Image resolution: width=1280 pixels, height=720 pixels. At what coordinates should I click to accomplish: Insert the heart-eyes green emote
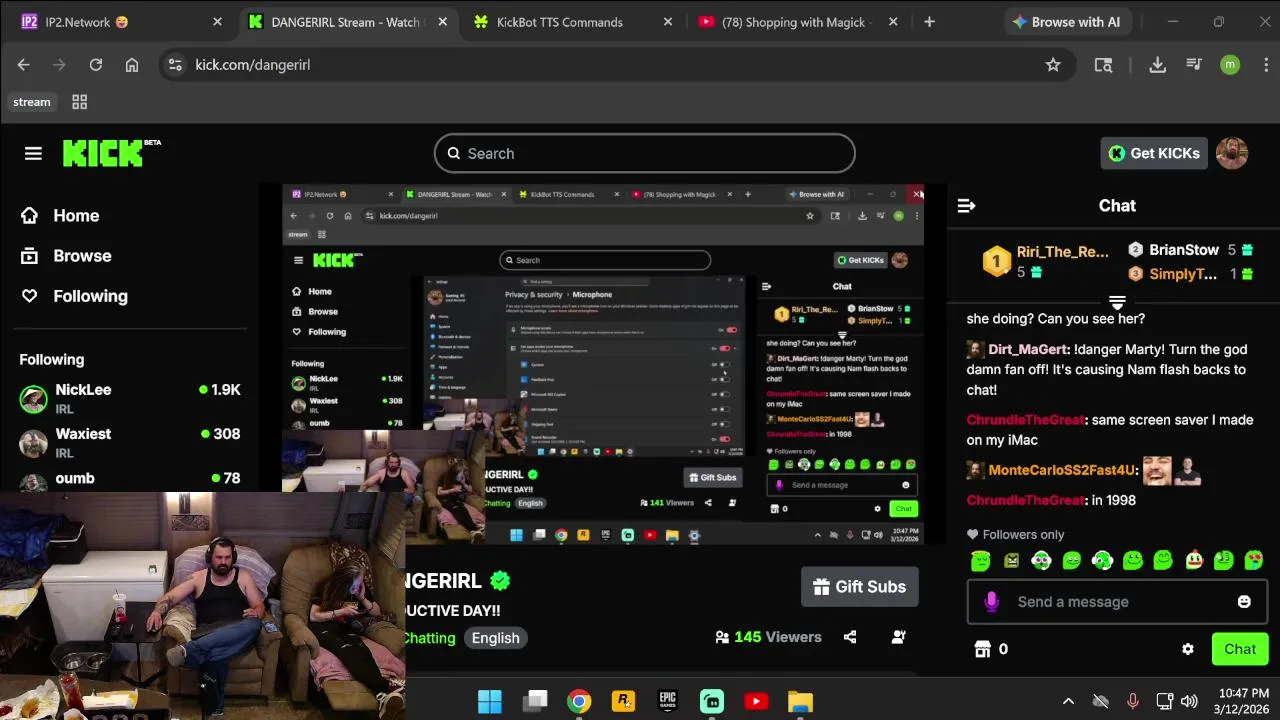[1254, 561]
